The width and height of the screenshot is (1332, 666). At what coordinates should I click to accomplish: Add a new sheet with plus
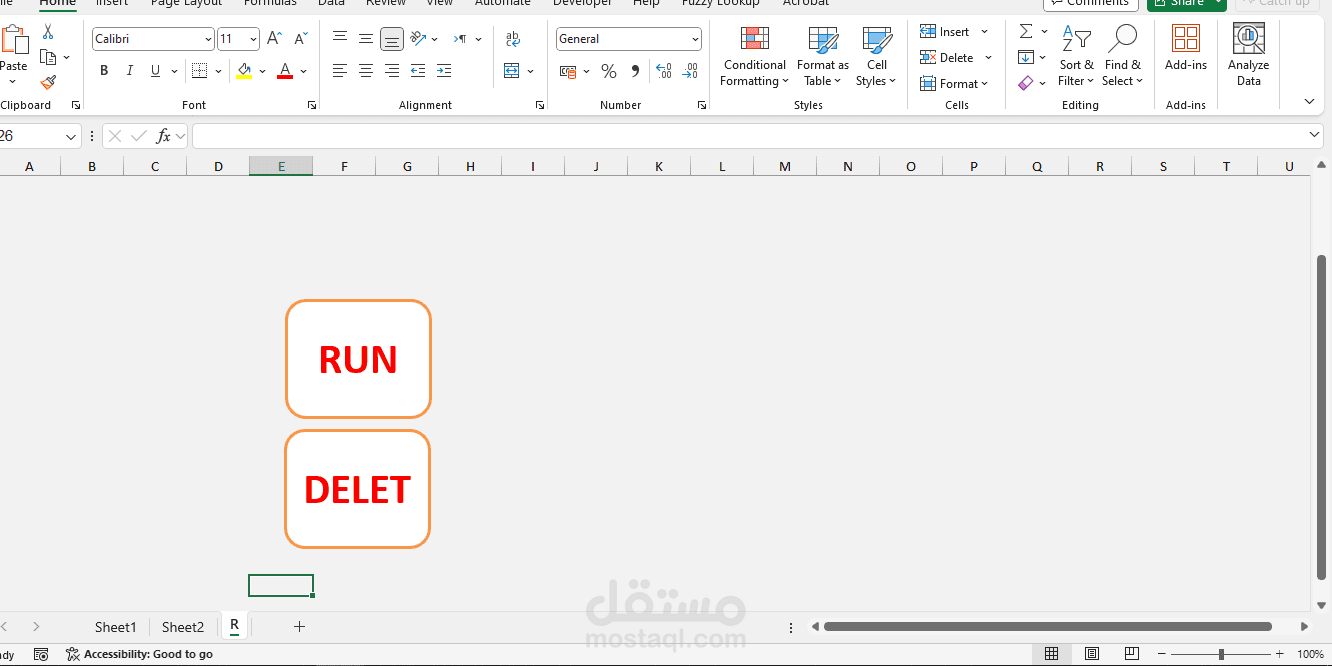pos(299,627)
